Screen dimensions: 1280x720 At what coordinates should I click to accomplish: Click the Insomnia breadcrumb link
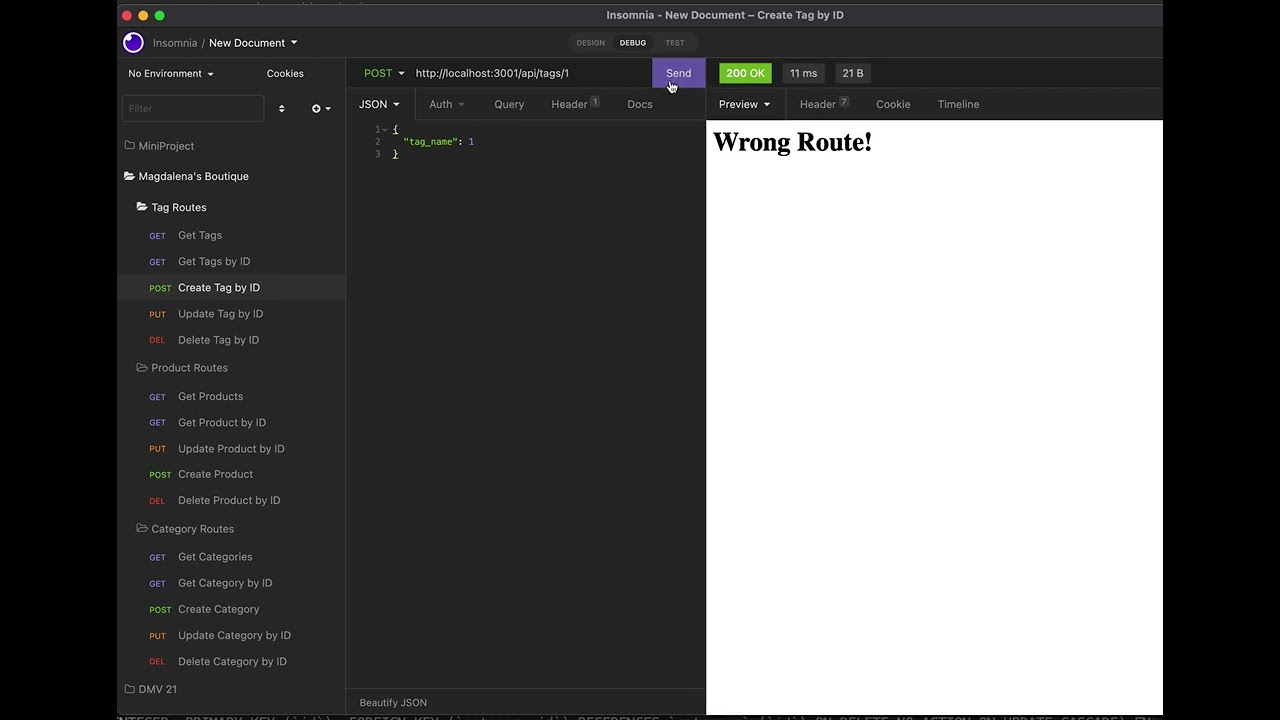pyautogui.click(x=175, y=43)
